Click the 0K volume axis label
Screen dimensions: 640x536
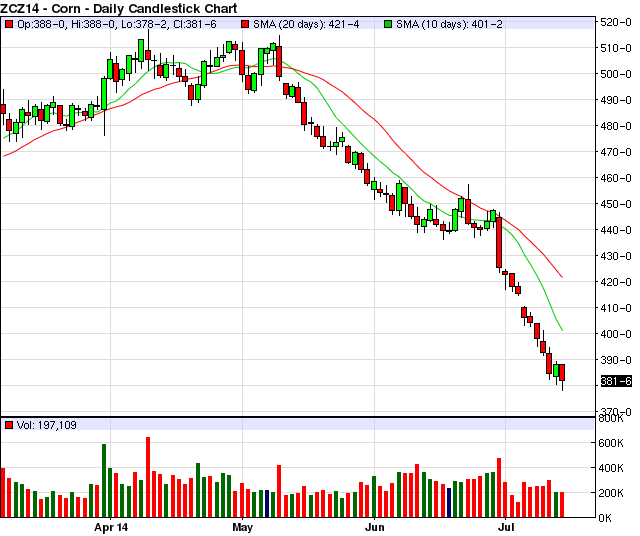pos(605,518)
